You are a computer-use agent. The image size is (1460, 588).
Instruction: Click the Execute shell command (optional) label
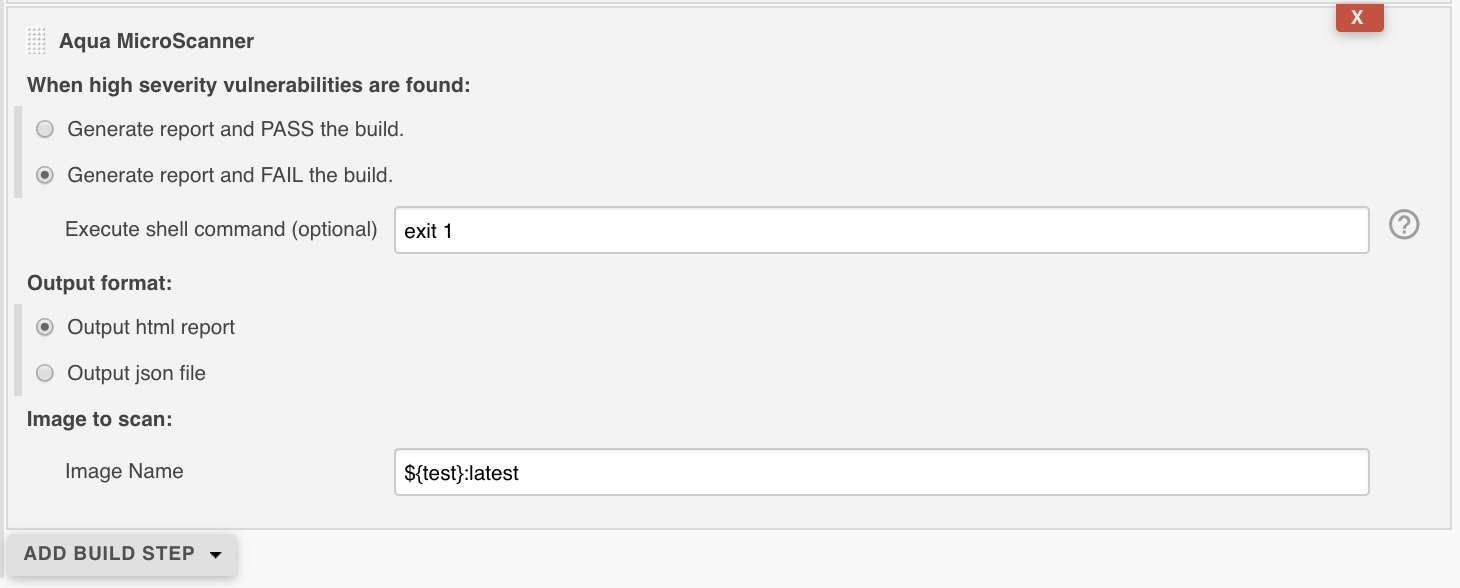(221, 229)
